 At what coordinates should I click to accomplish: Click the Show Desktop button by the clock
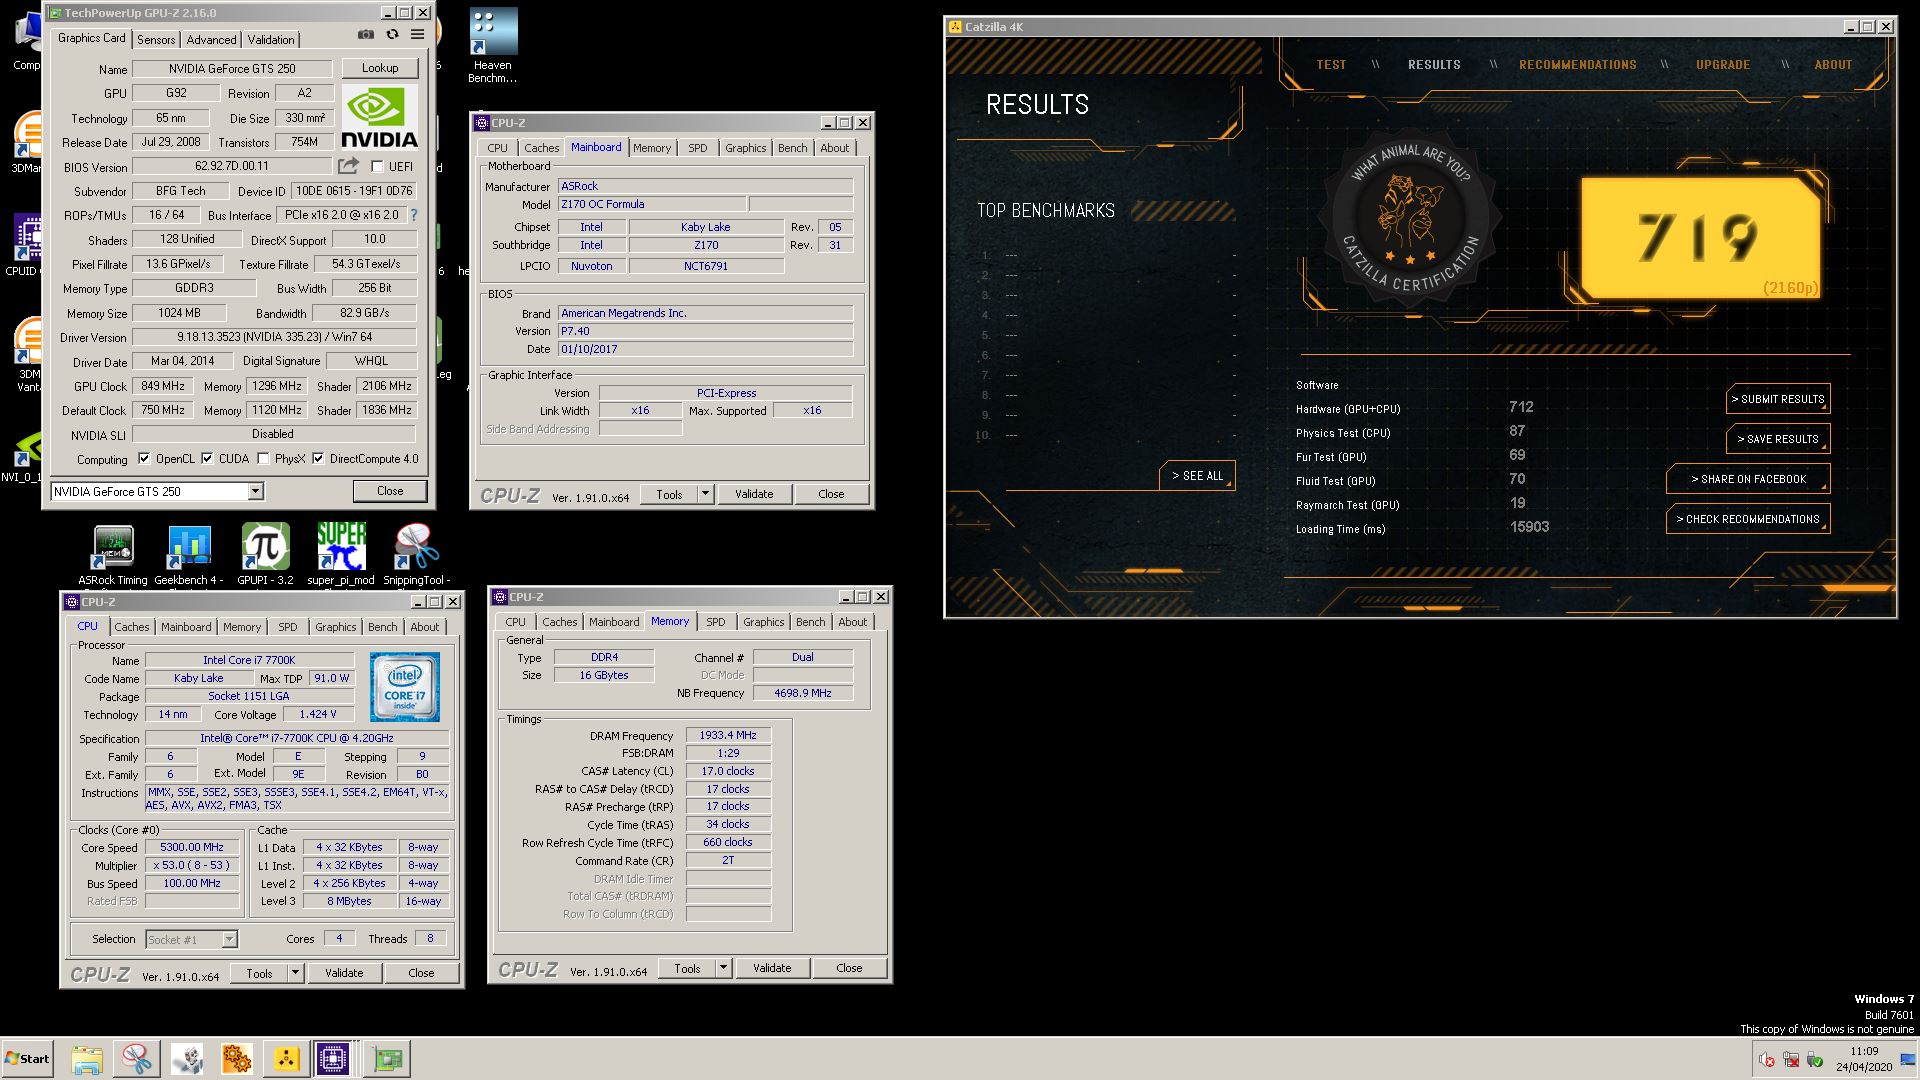point(1908,1059)
